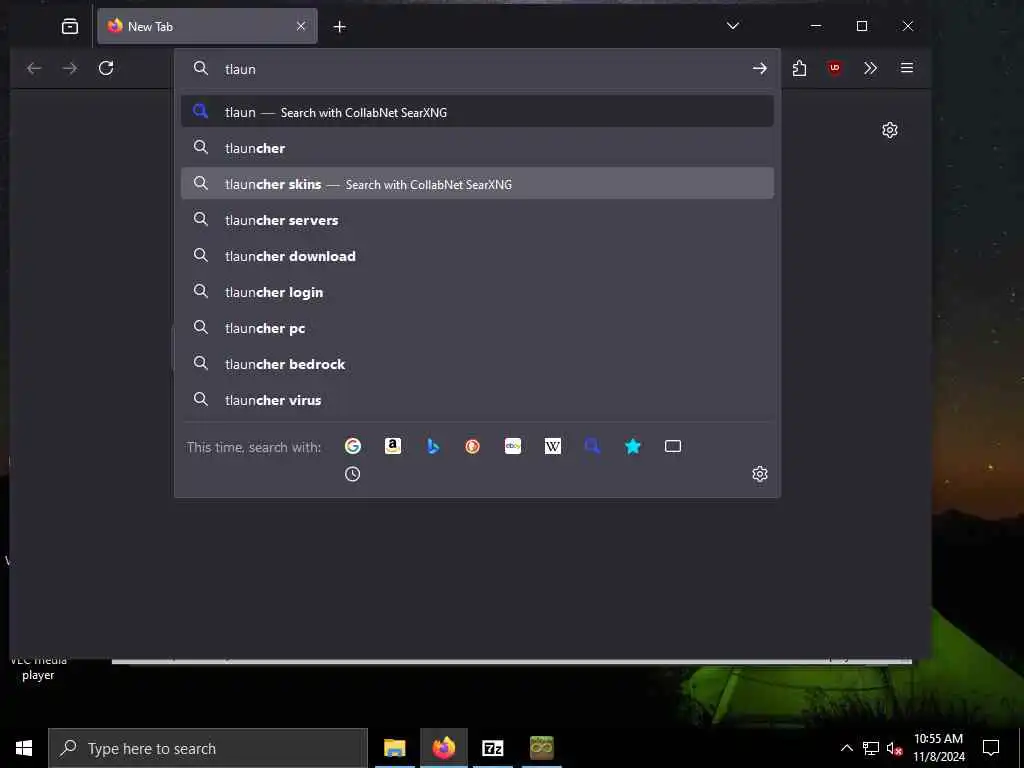1024x768 pixels.
Task: Open search settings gear in dropdown
Action: tap(760, 474)
